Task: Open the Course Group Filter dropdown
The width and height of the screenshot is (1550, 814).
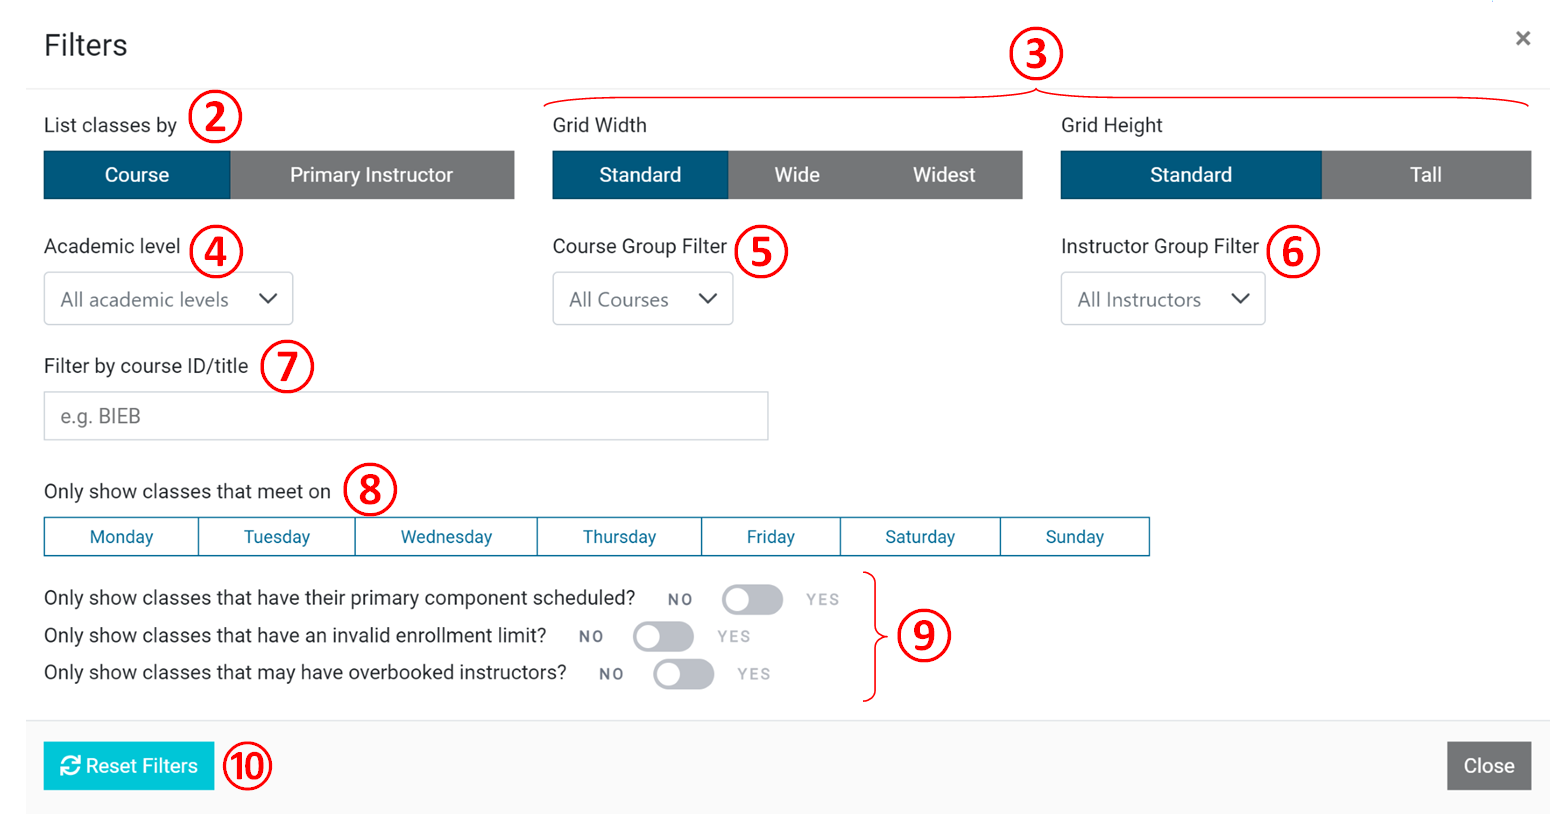Action: point(642,298)
